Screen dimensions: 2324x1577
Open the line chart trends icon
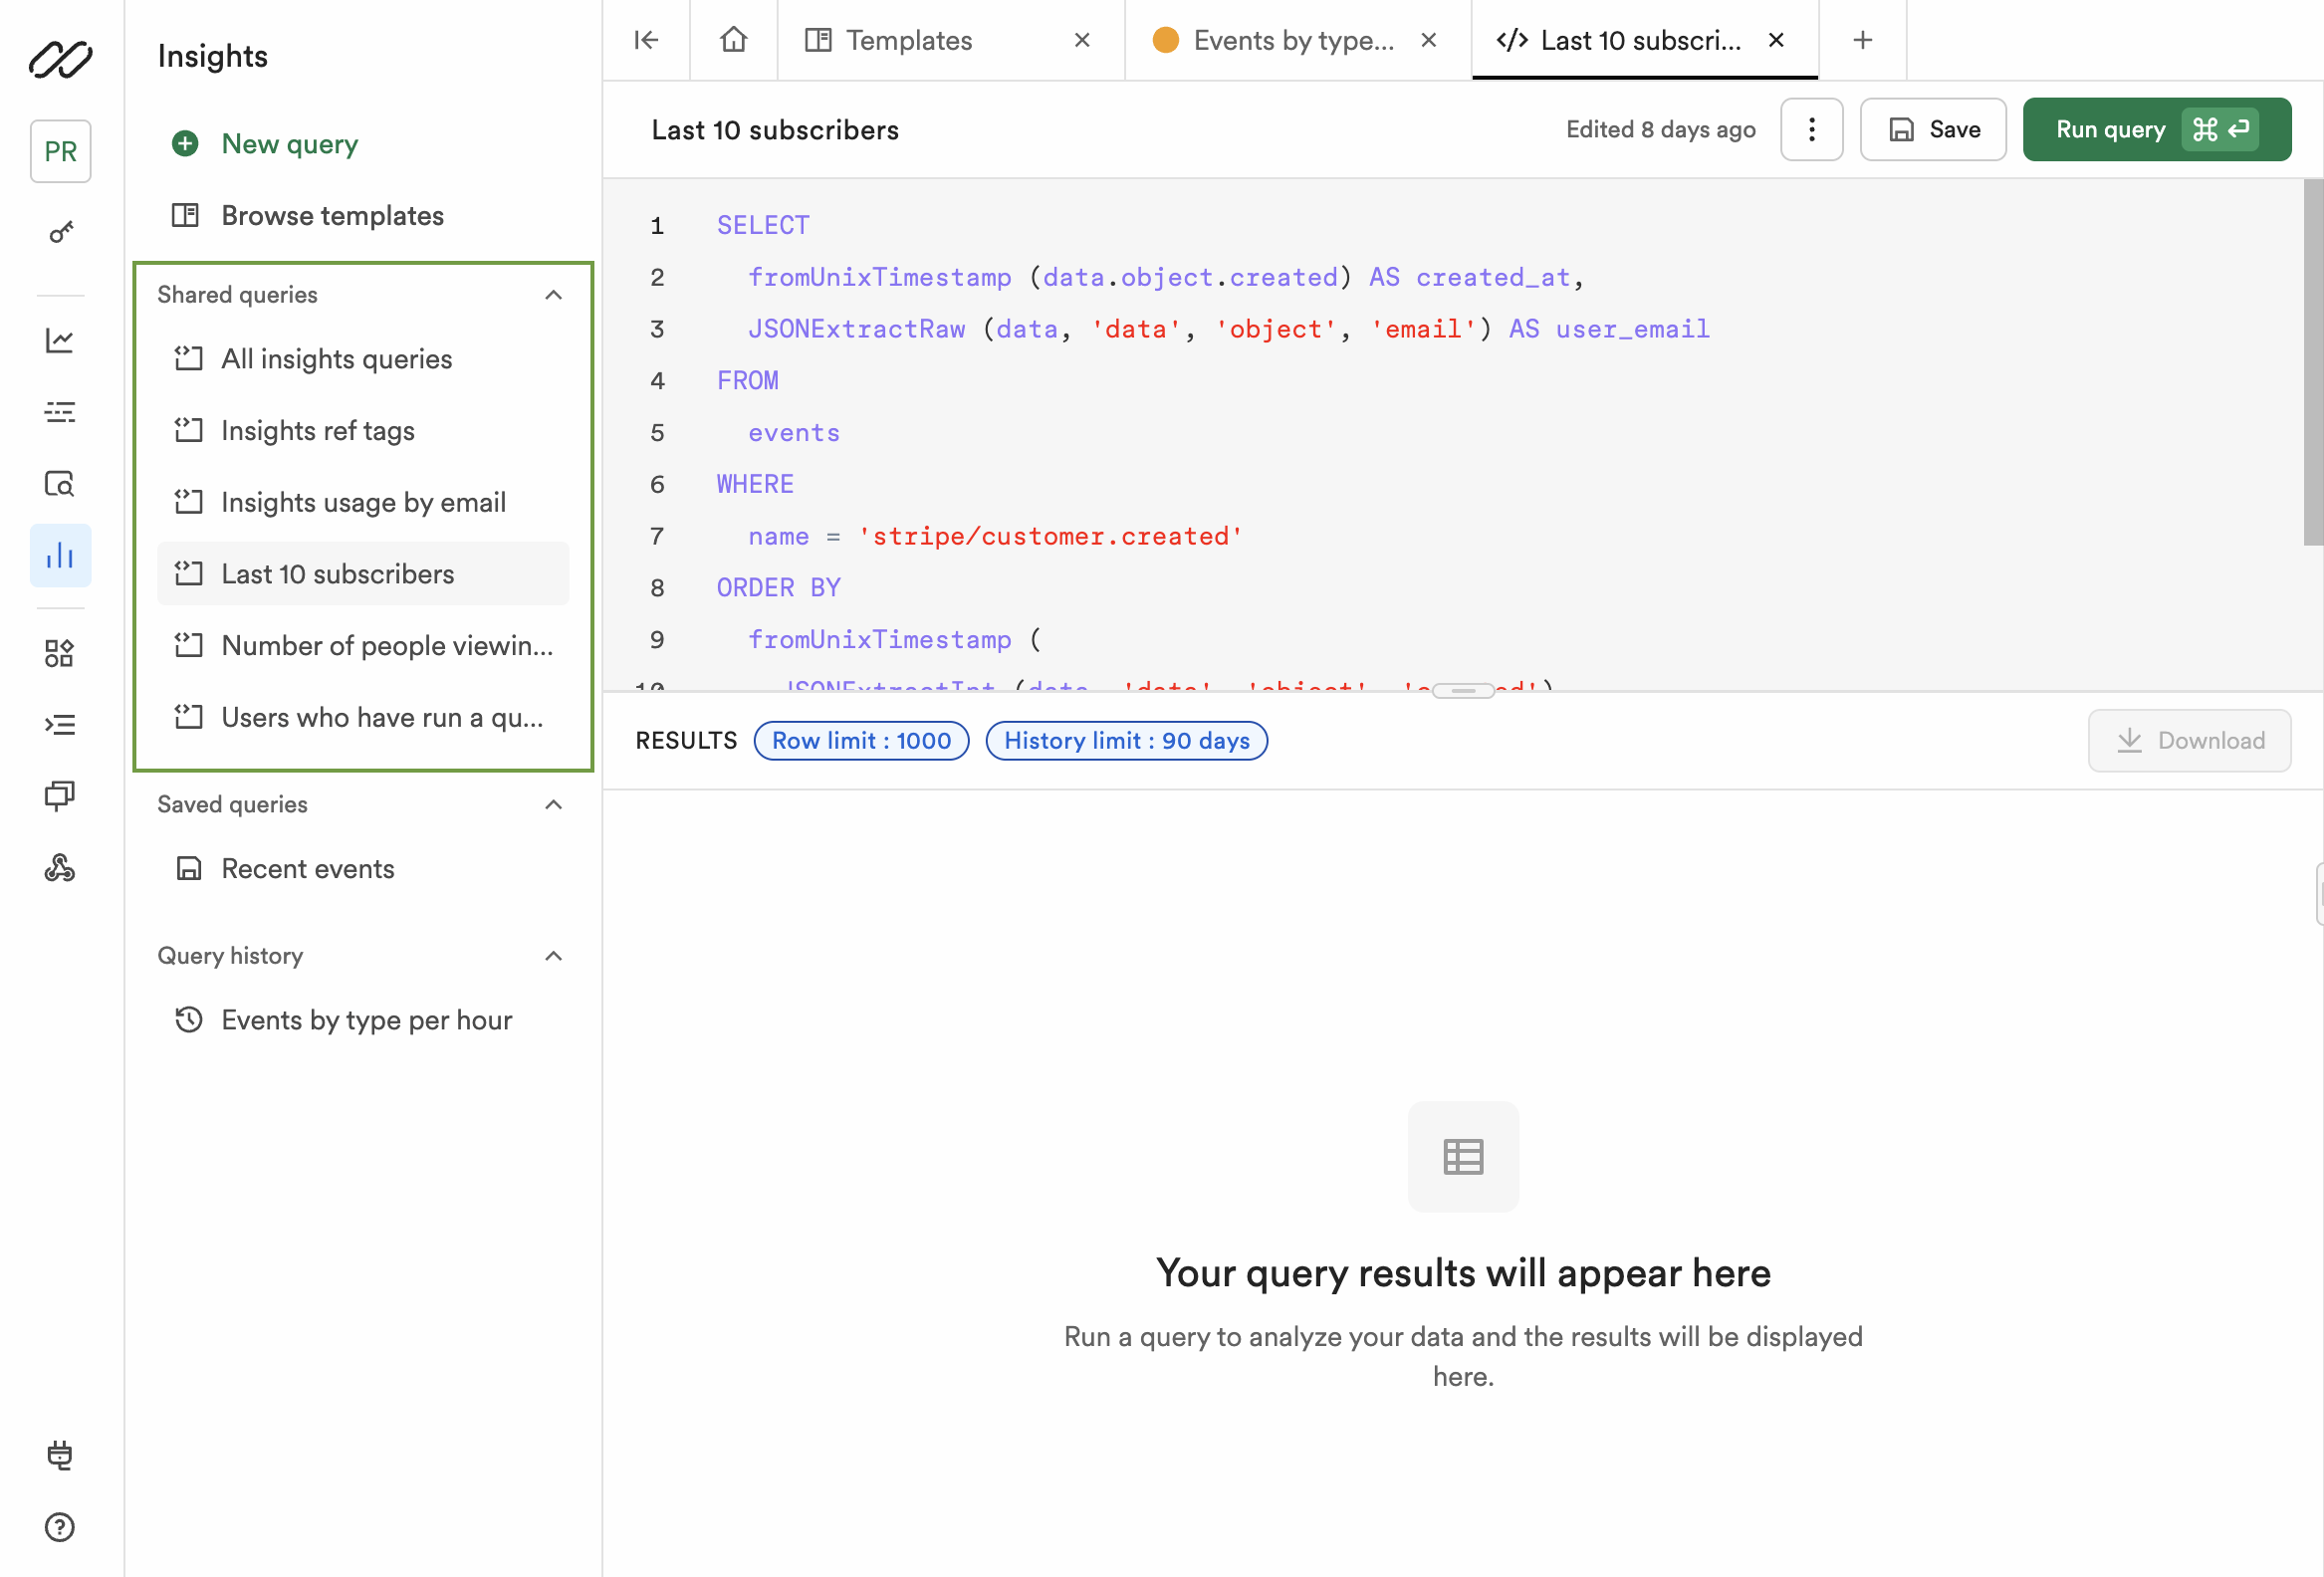60,340
